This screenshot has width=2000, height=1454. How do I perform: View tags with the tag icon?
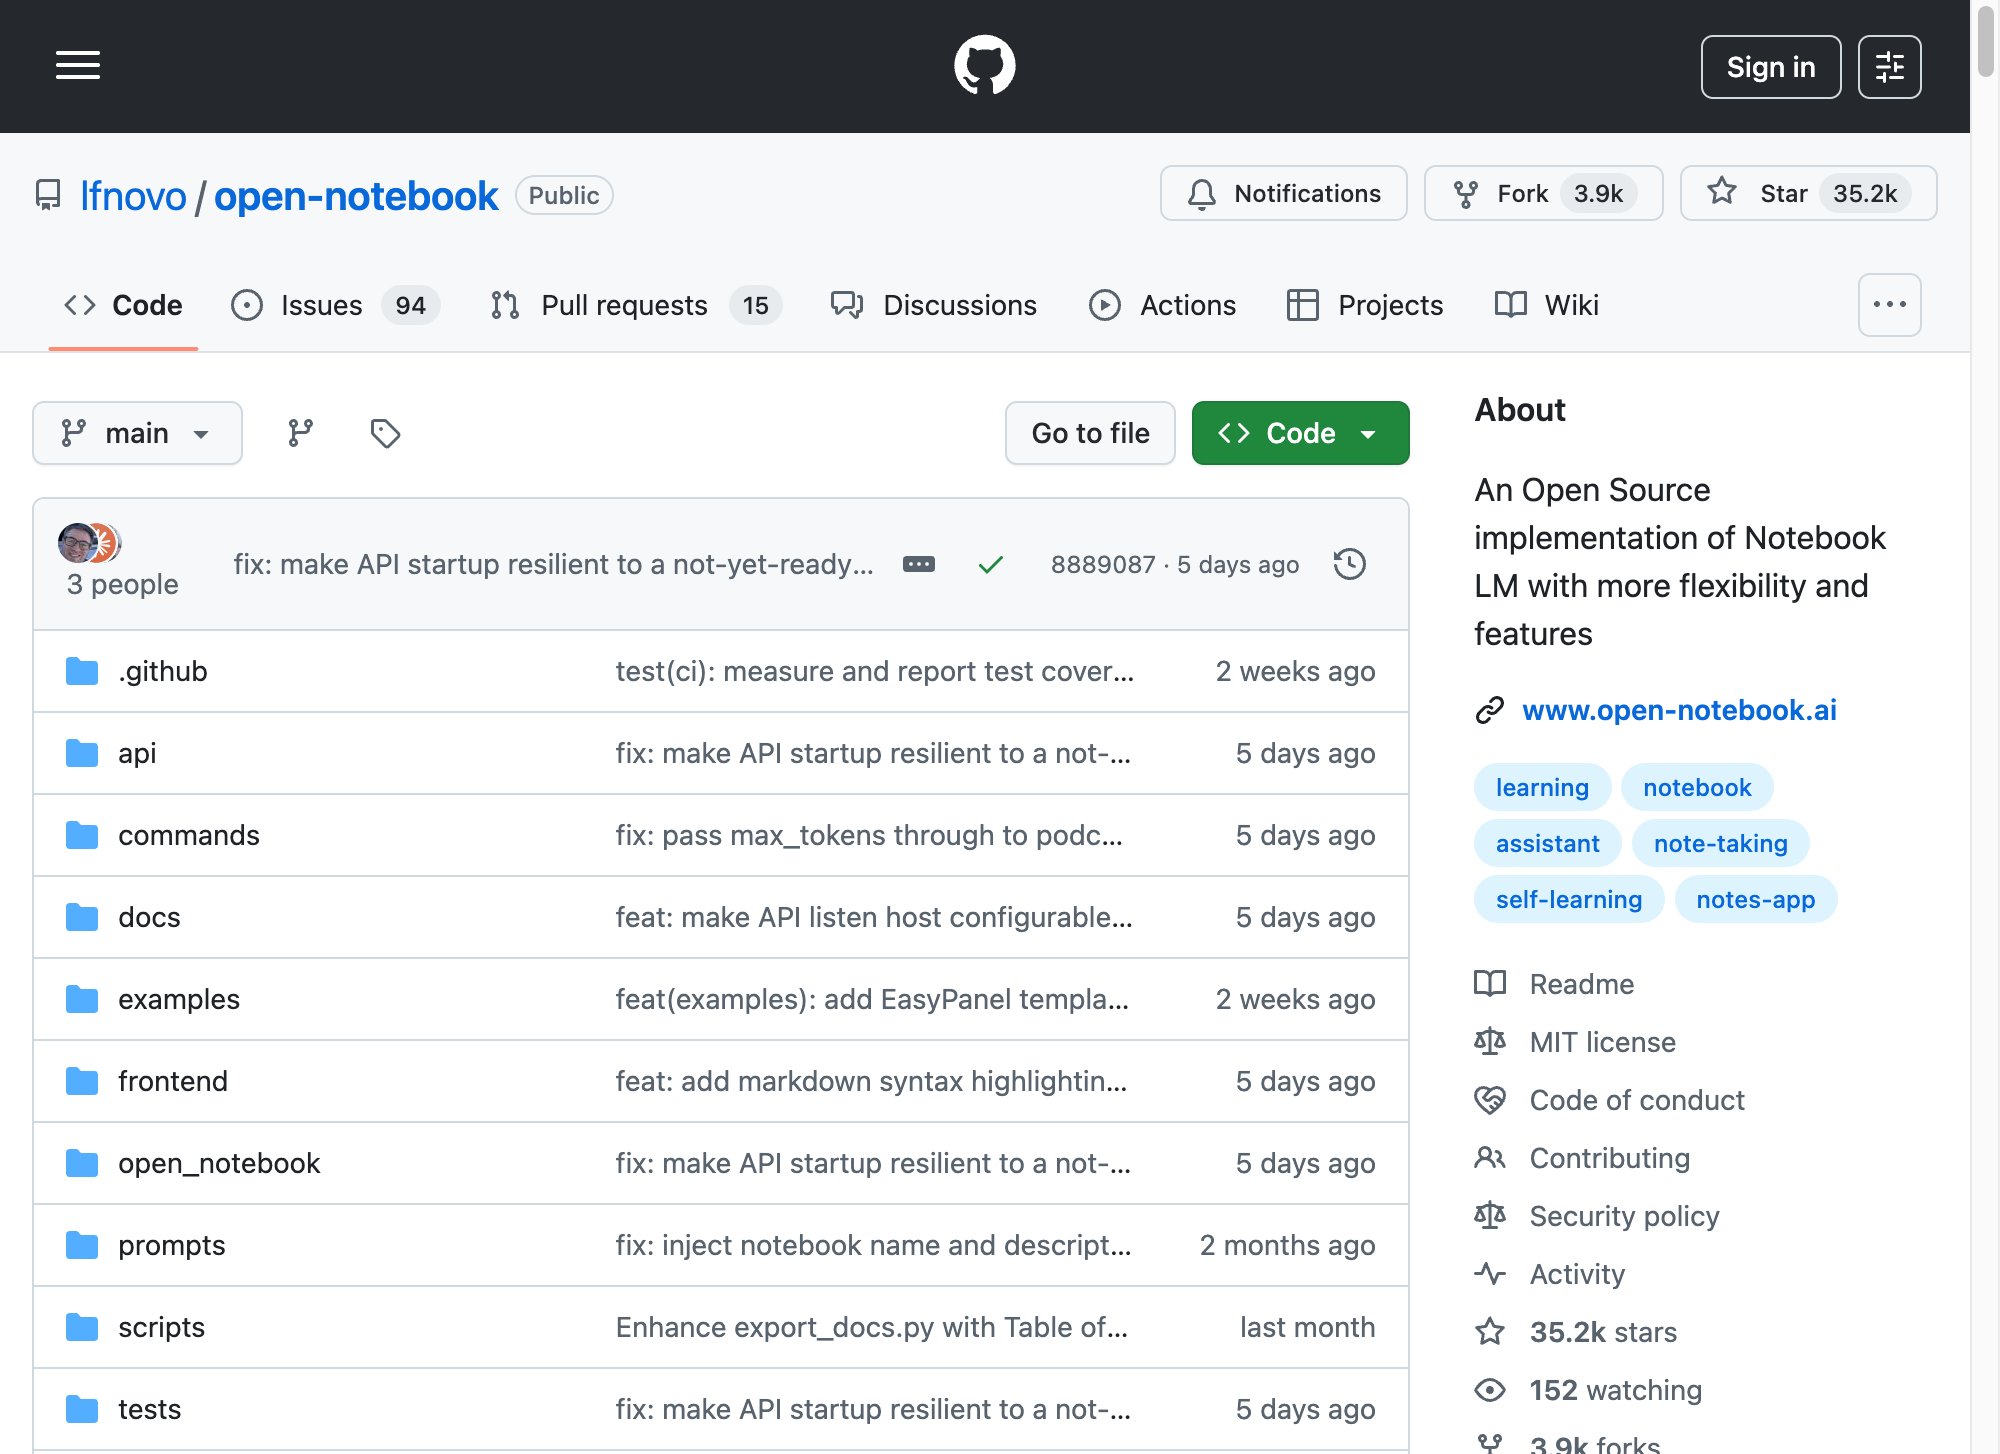[x=385, y=433]
